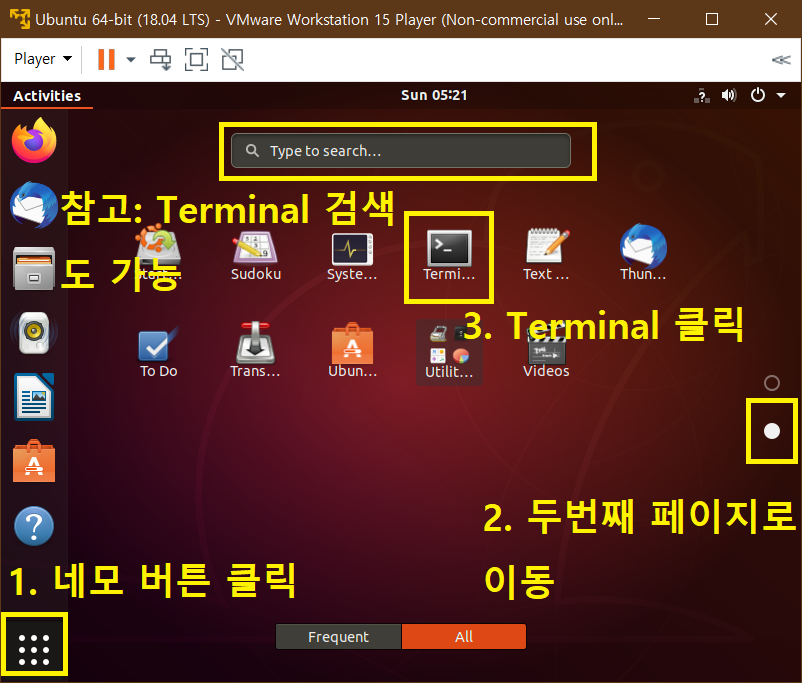Click the Show Applications grid button

pyautogui.click(x=34, y=650)
